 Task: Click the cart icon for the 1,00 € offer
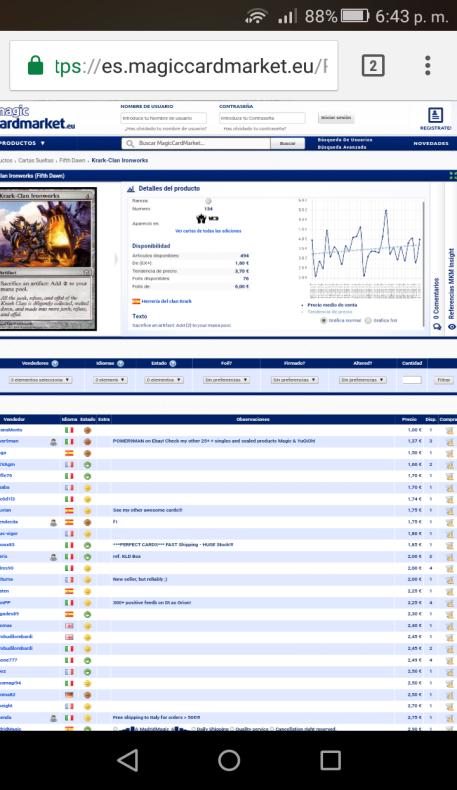coord(449,430)
